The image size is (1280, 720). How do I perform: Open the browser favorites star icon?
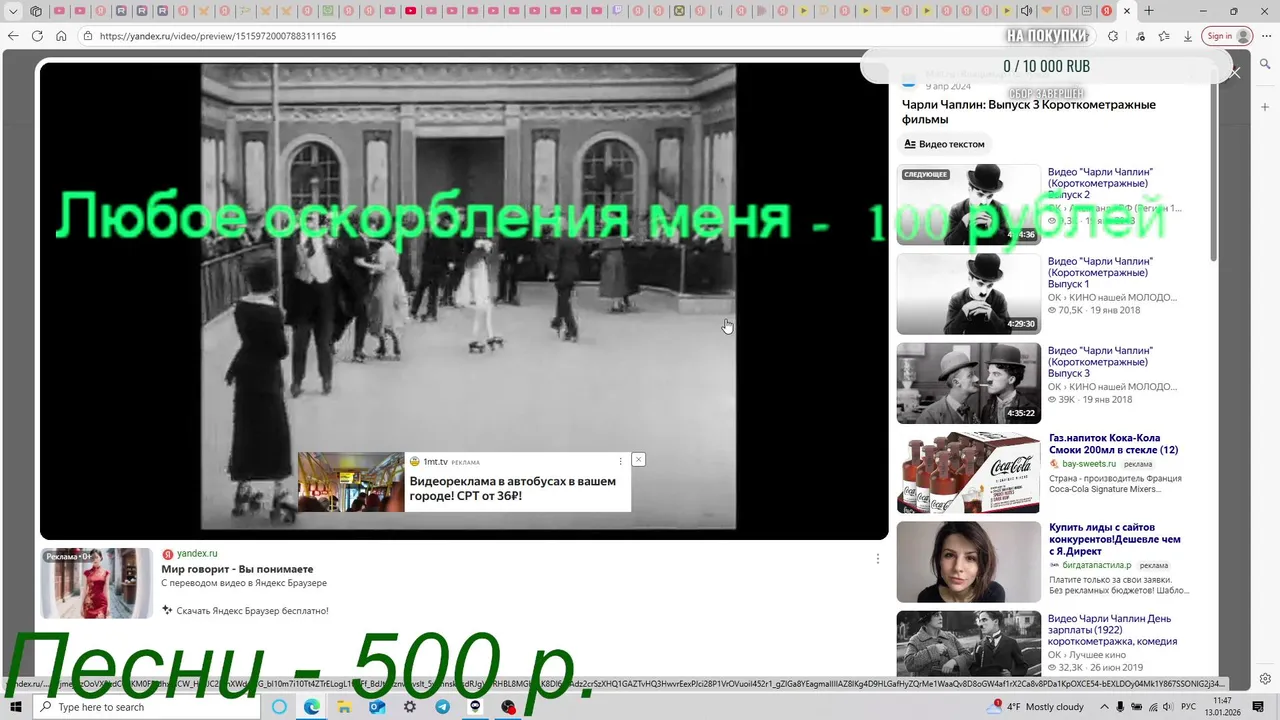click(1164, 36)
